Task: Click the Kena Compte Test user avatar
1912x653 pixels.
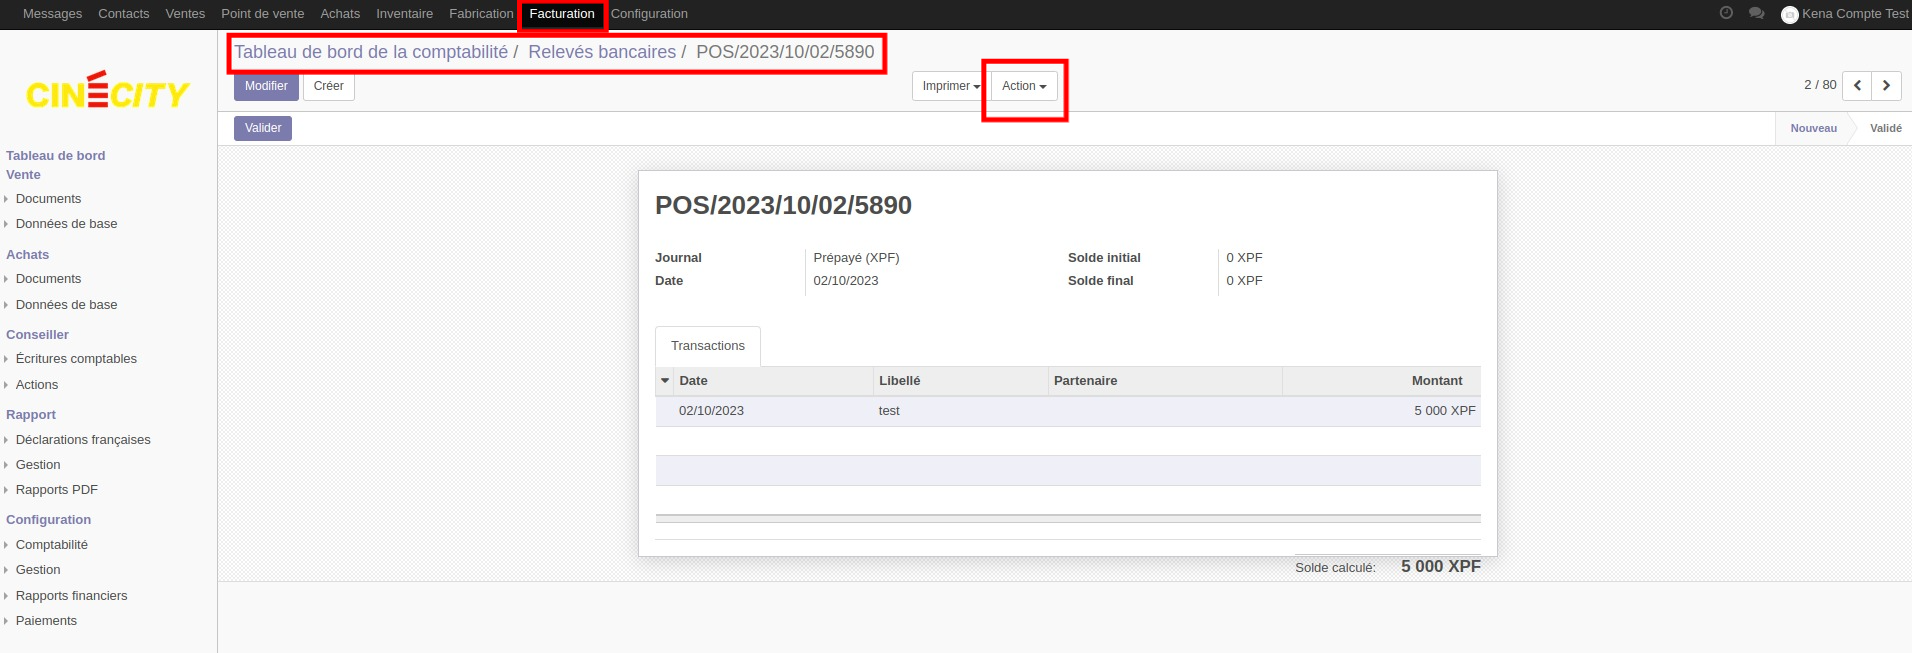Action: click(1790, 14)
